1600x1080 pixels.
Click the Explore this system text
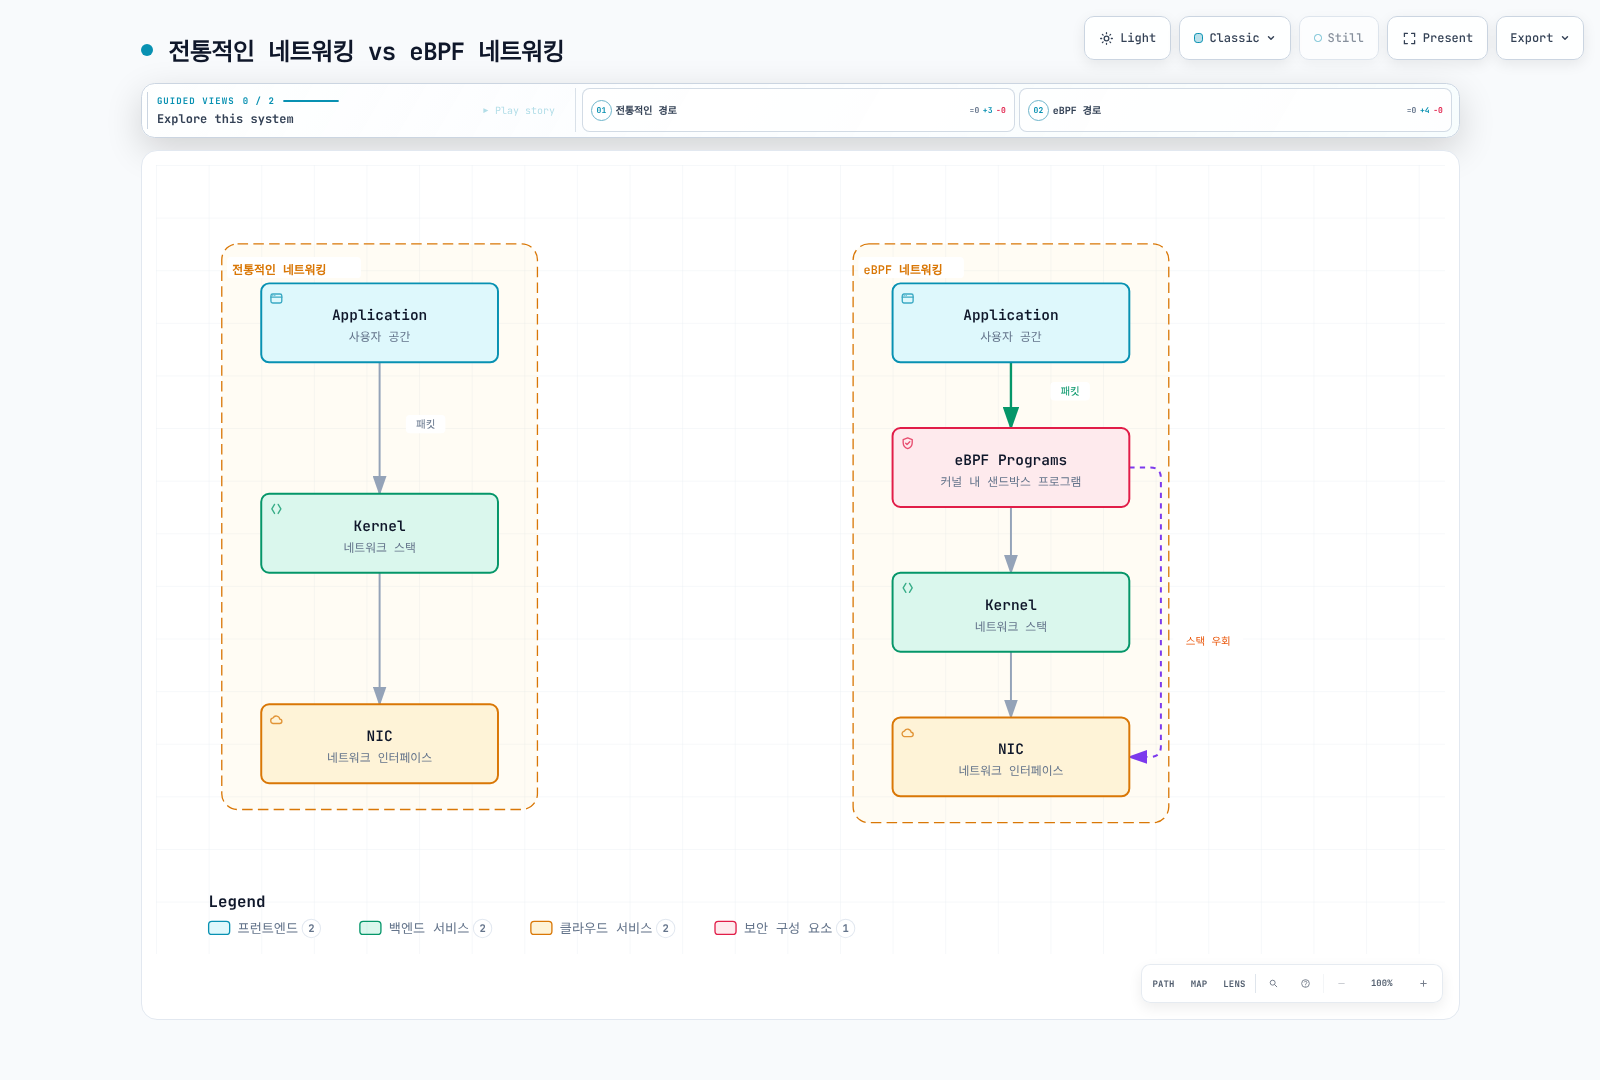click(225, 119)
